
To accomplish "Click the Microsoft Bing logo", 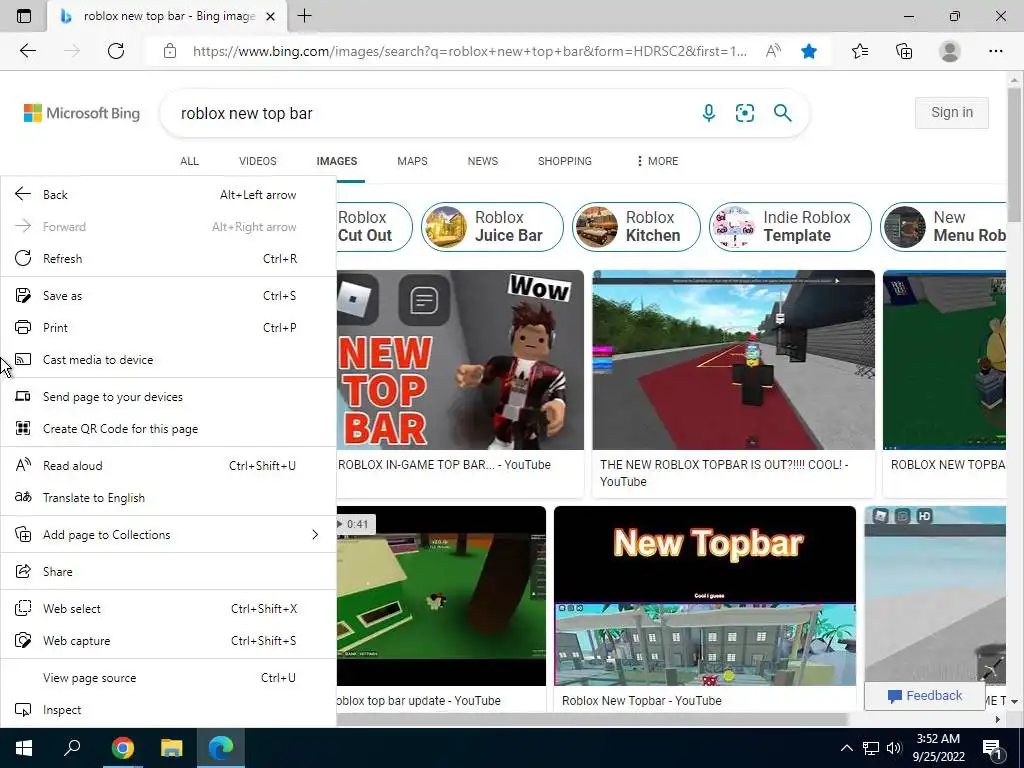I will tap(82, 113).
